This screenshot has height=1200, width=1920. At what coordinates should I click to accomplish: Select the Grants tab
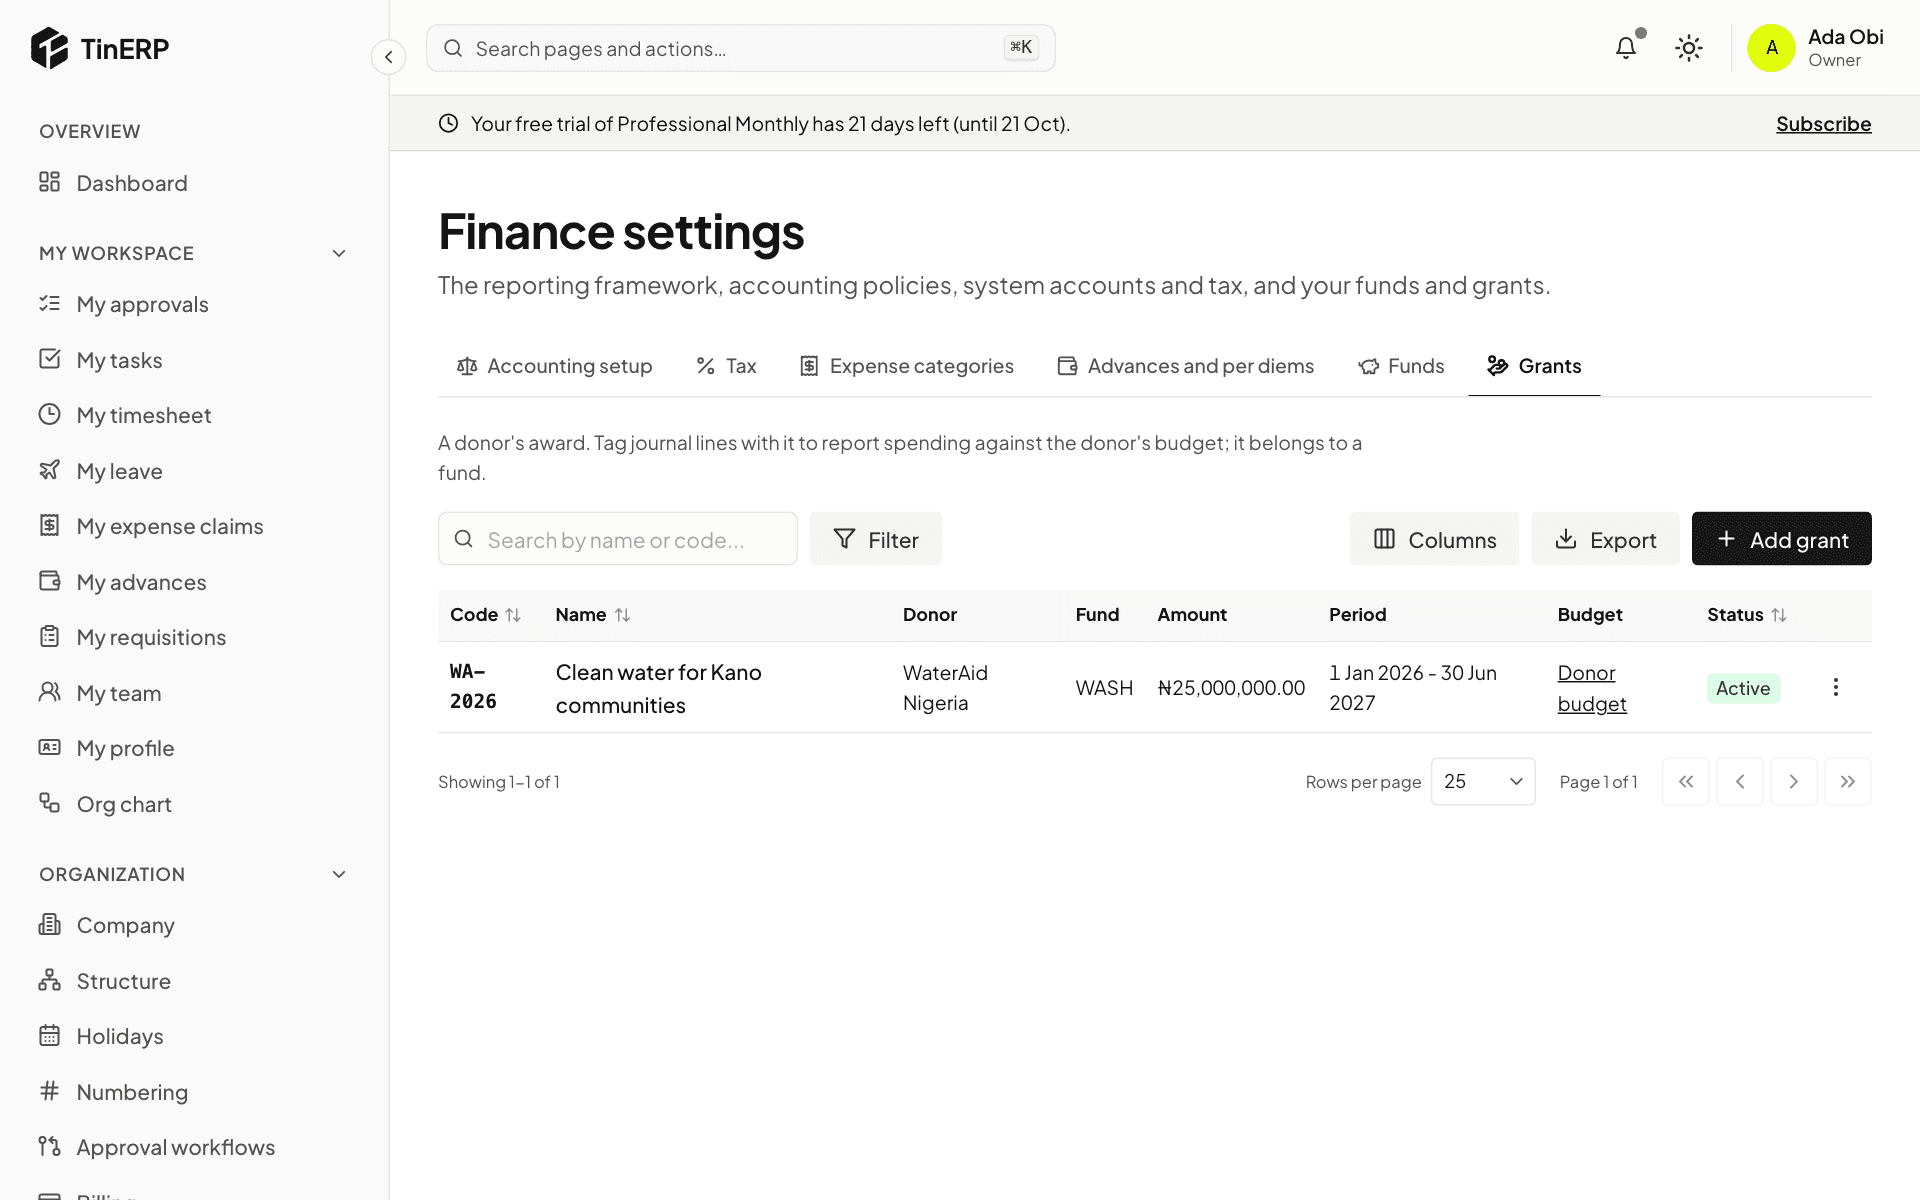click(x=1534, y=366)
